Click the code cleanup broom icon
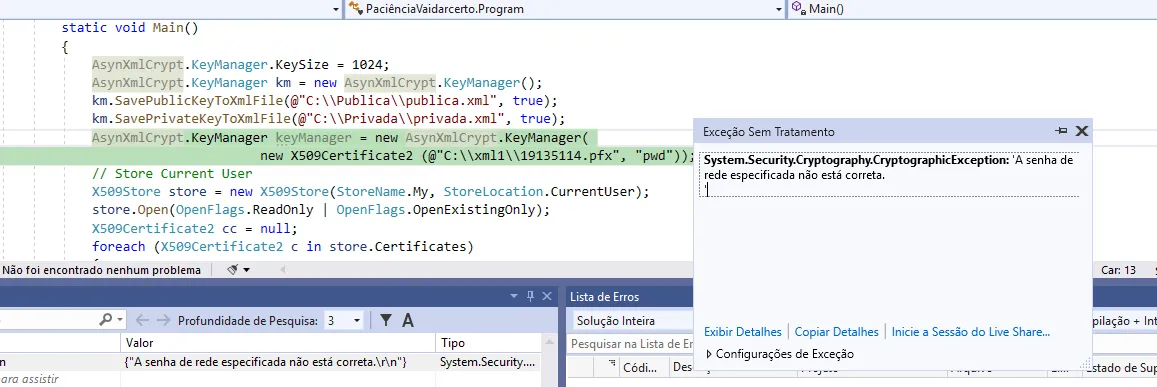The image size is (1157, 387). pos(233,270)
